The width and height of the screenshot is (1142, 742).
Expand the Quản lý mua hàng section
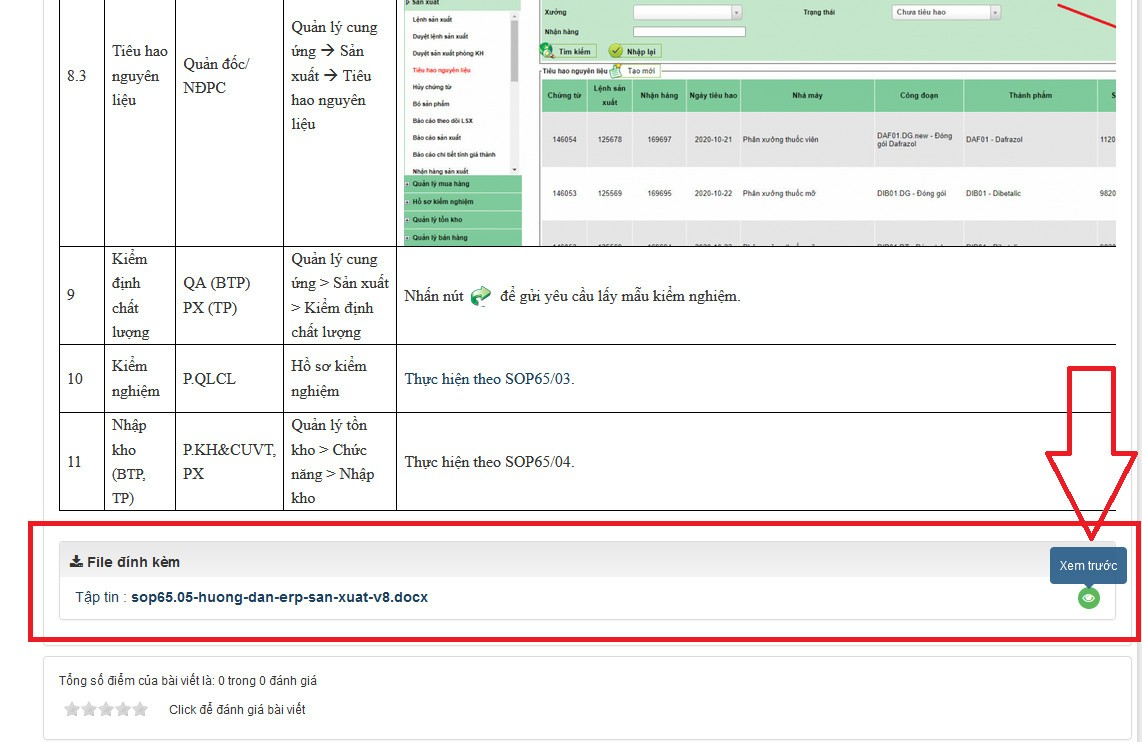(441, 184)
